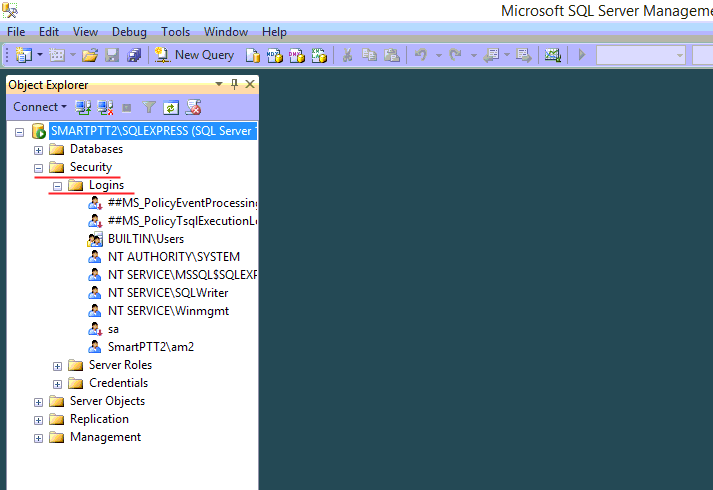This screenshot has height=490, width=713.
Task: Select the Management folder label
Action: (x=105, y=437)
